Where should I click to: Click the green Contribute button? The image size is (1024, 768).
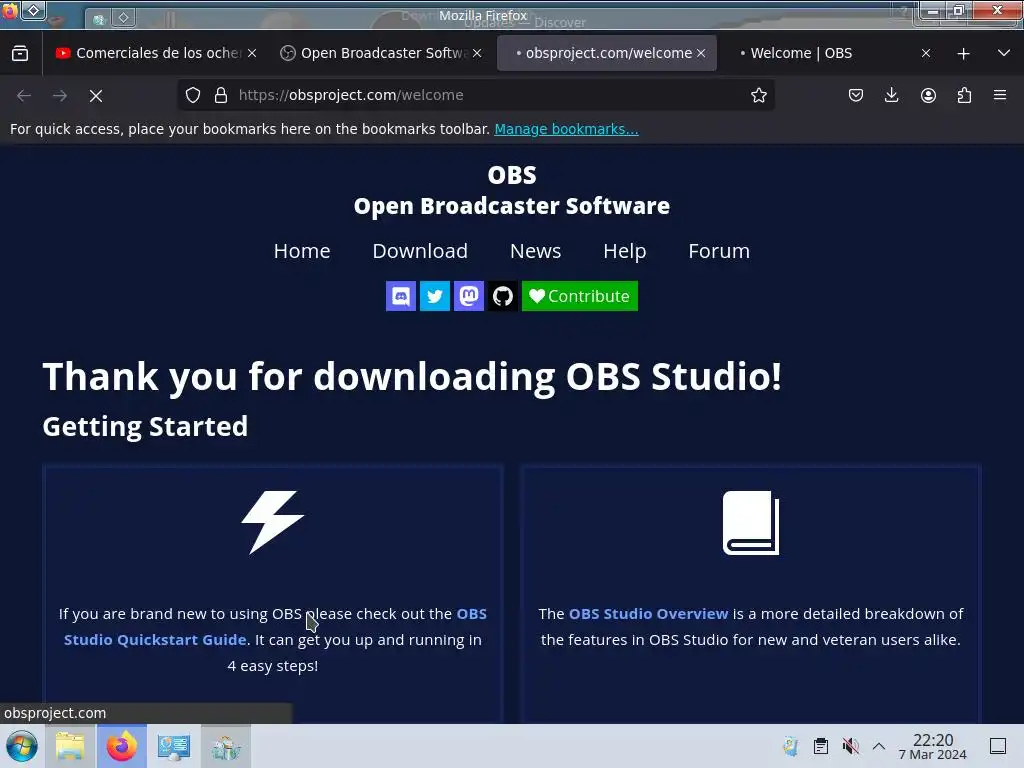[x=579, y=296]
